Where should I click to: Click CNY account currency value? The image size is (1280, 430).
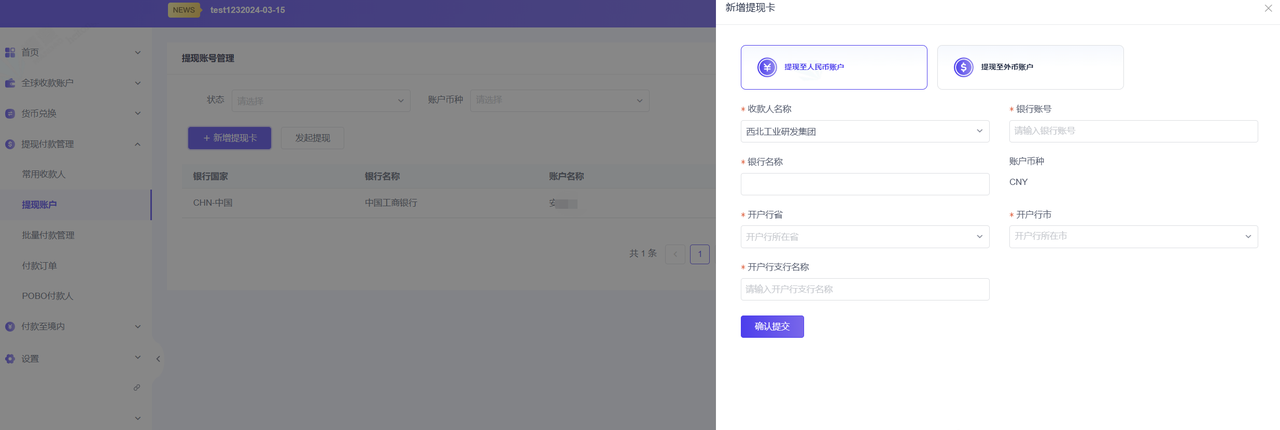click(x=1018, y=182)
